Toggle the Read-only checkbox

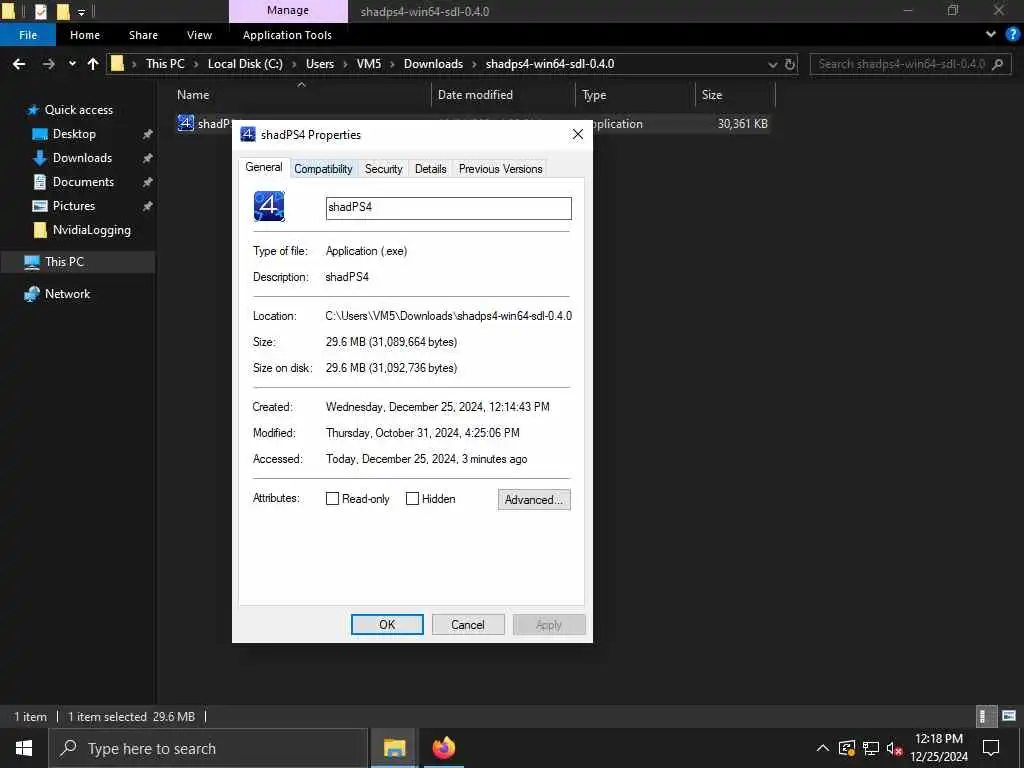pos(332,499)
